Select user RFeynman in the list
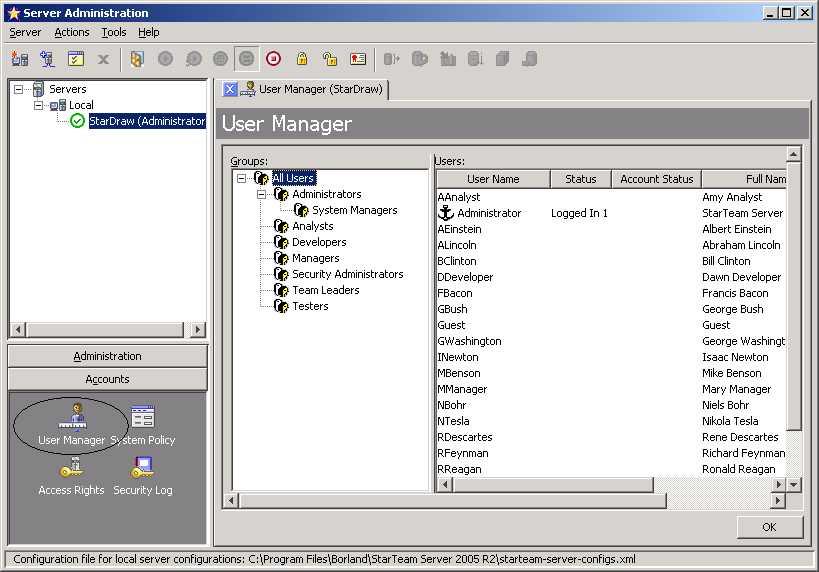The image size is (819, 572). (x=463, y=453)
